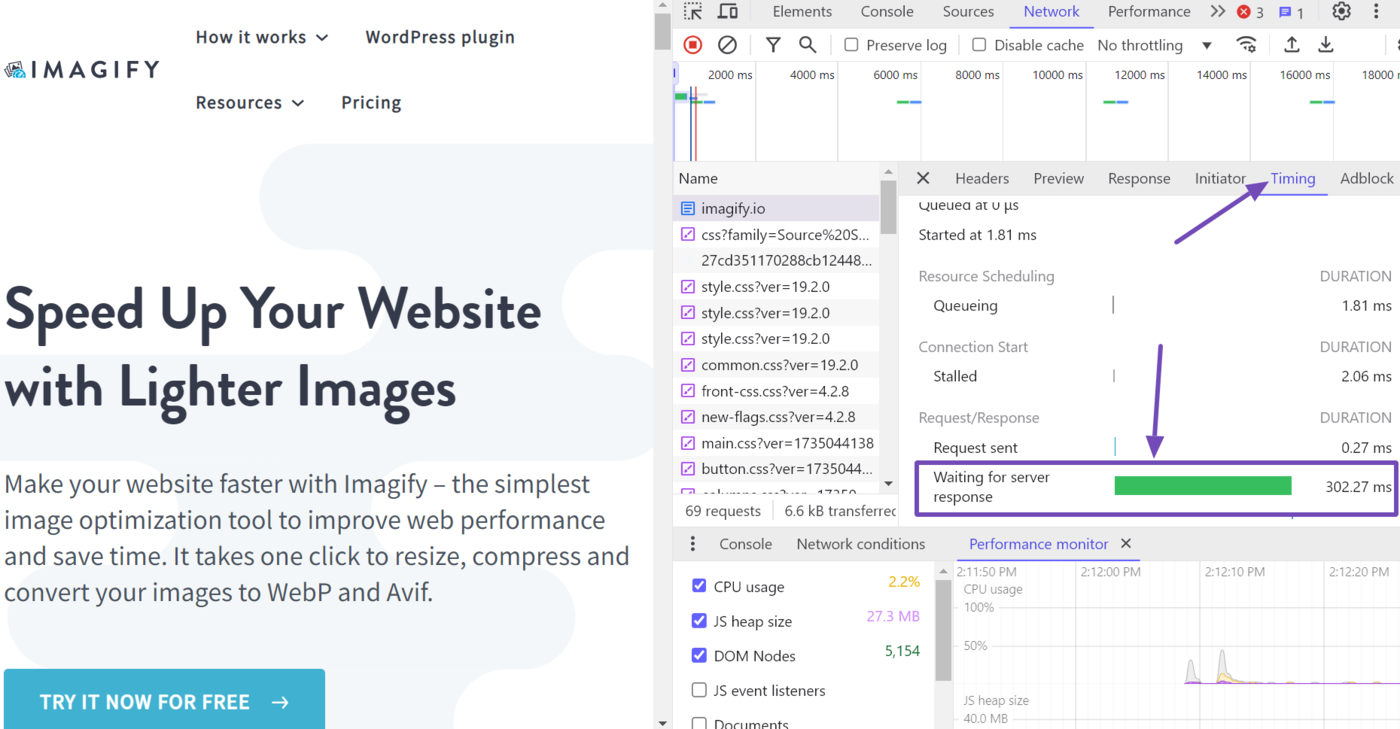Stop recording the network log
The height and width of the screenshot is (729, 1400).
point(693,45)
